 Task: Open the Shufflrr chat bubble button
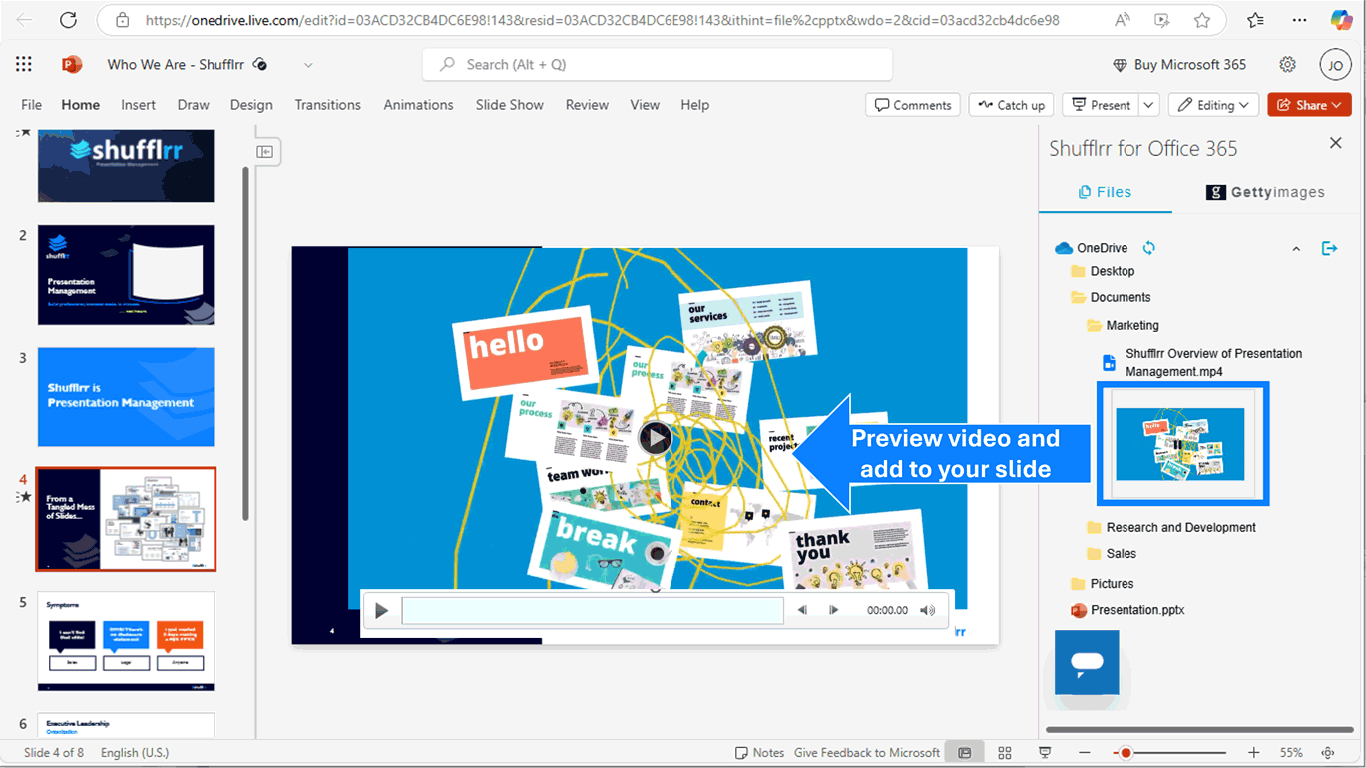click(x=1087, y=662)
